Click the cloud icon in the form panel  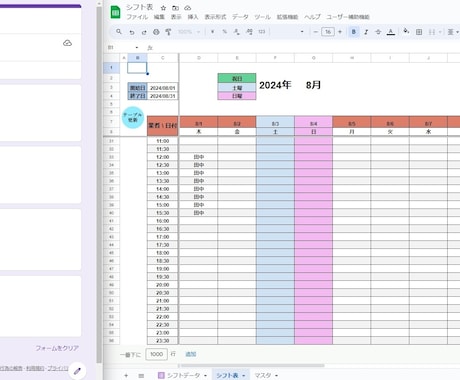(x=67, y=43)
